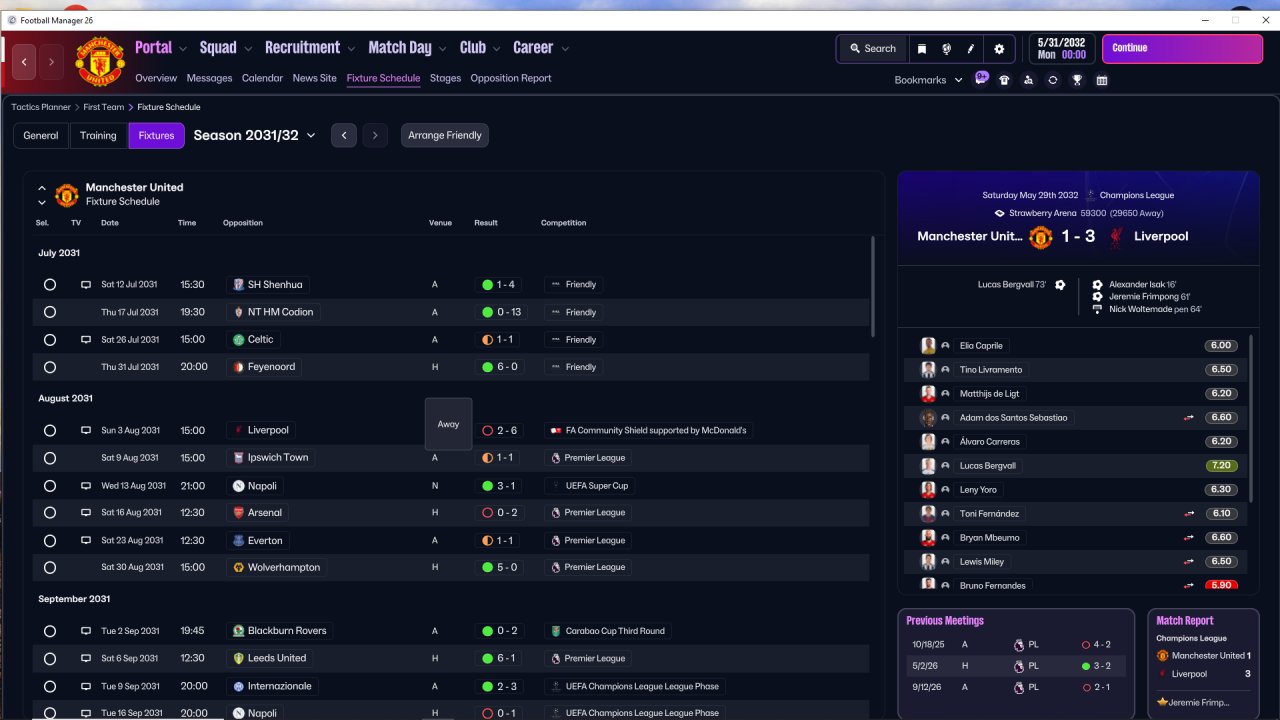Image resolution: width=1280 pixels, height=720 pixels.
Task: Click the goal icon beside Lucas Bergvall 73'
Action: tap(1060, 285)
